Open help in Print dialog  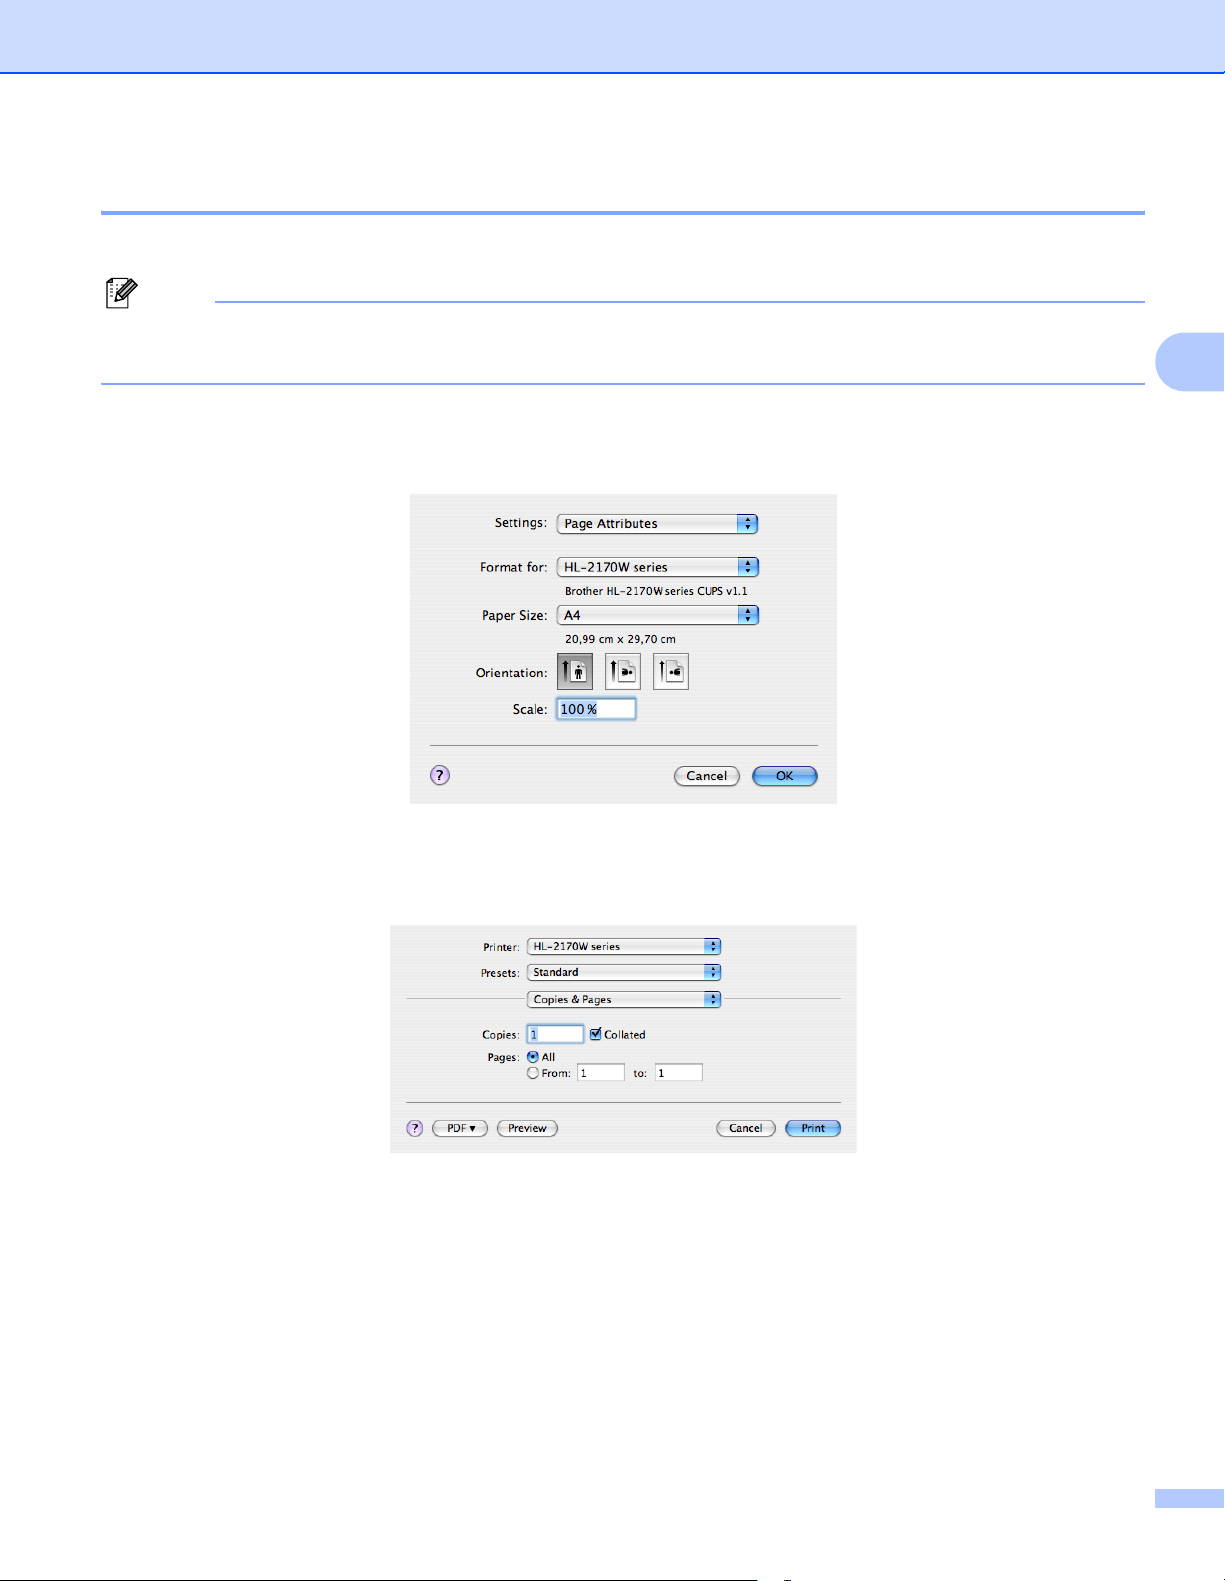[x=415, y=1128]
